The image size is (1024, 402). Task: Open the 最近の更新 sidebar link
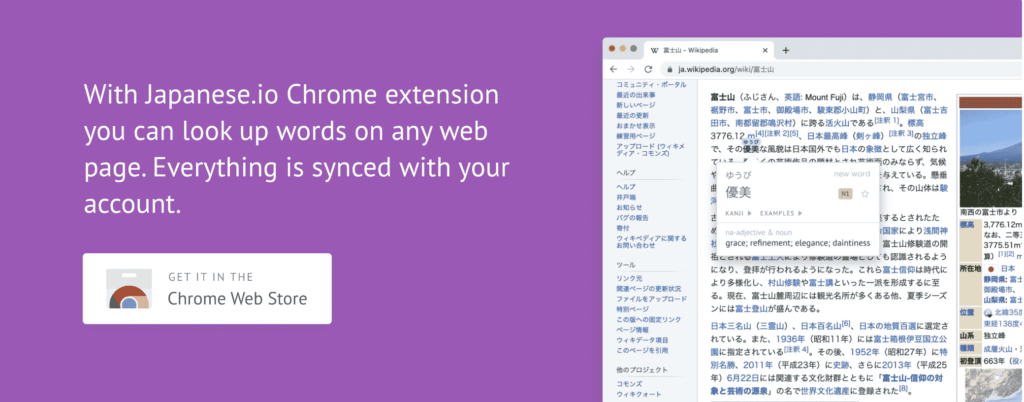point(632,116)
